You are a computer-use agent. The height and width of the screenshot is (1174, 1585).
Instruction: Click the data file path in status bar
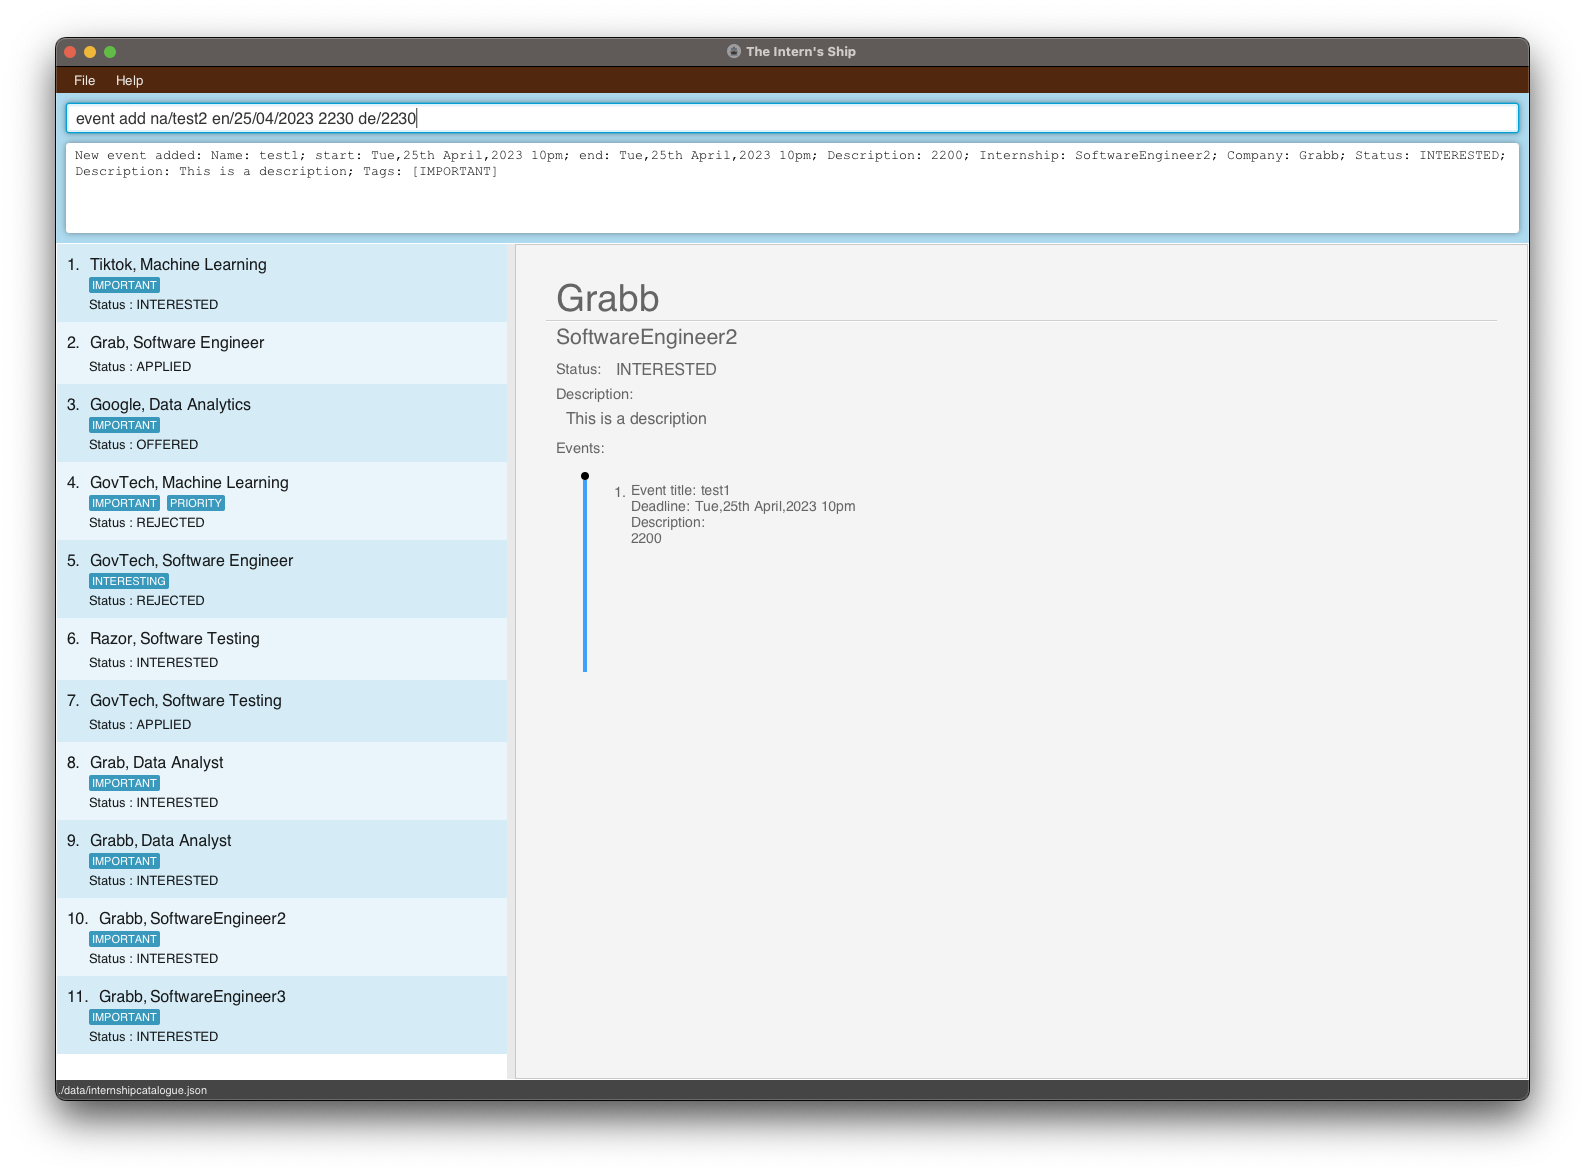(x=132, y=1090)
